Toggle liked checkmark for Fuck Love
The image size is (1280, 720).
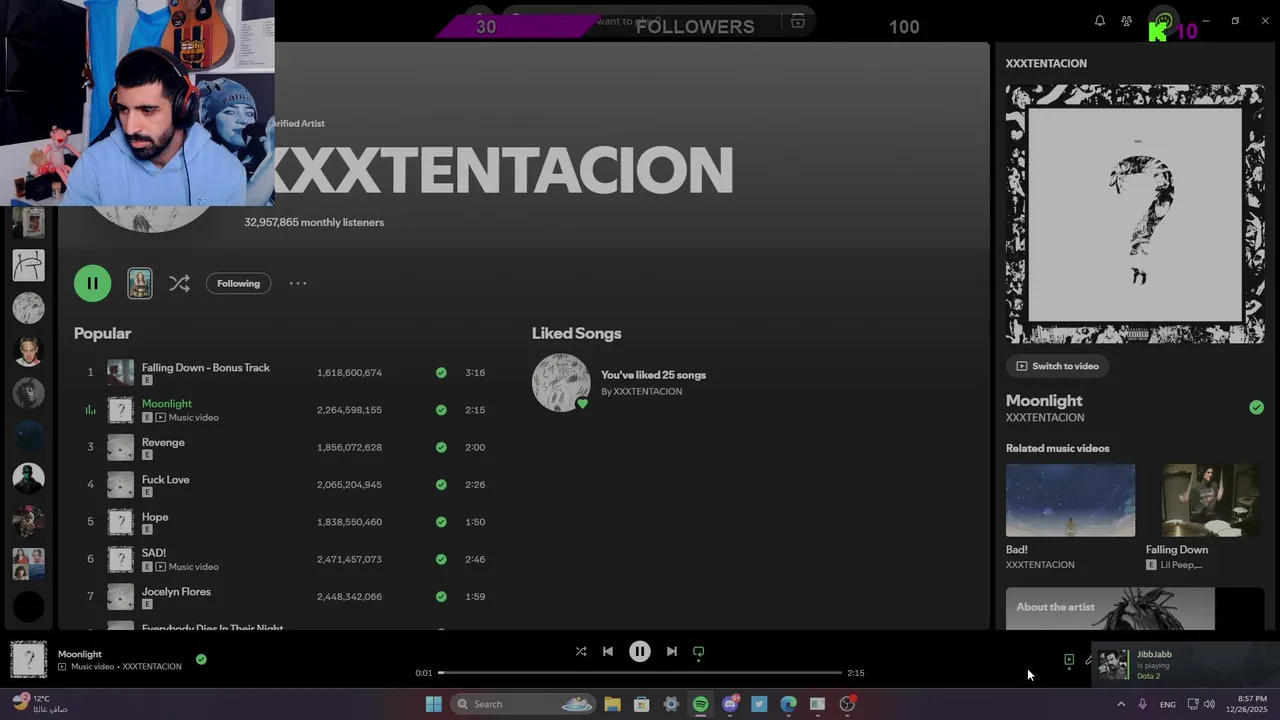(441, 484)
